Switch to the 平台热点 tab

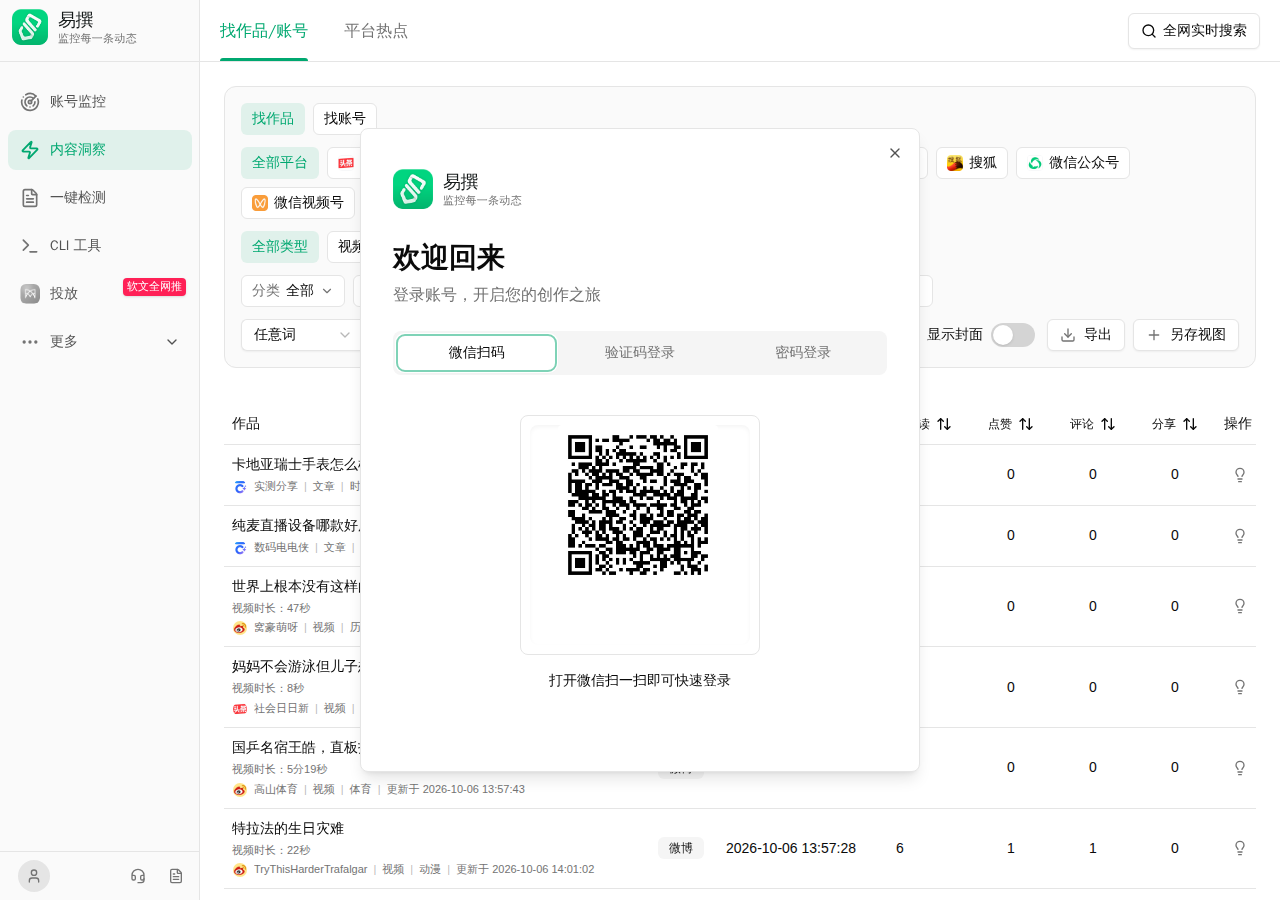(x=376, y=31)
